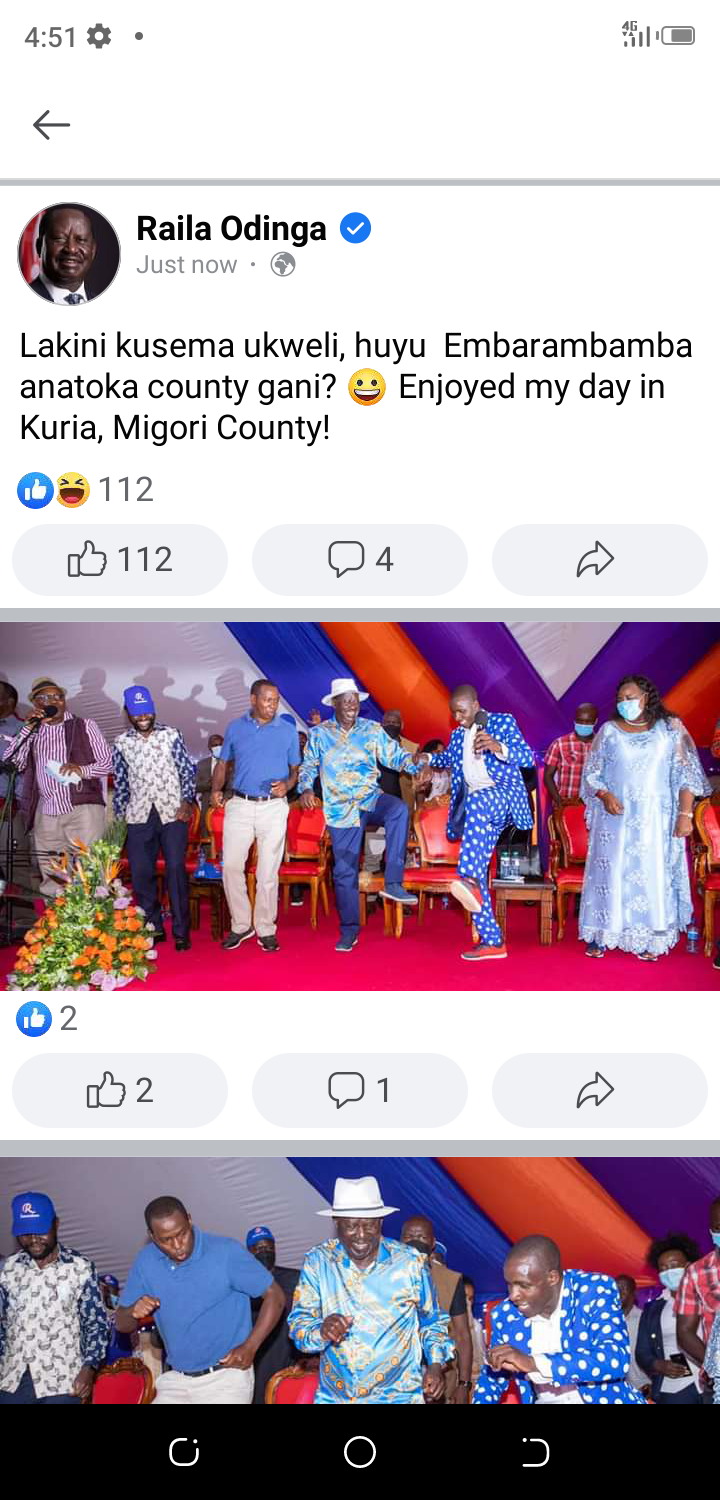
Task: Share the first photo via arrow icon
Action: (599, 1090)
